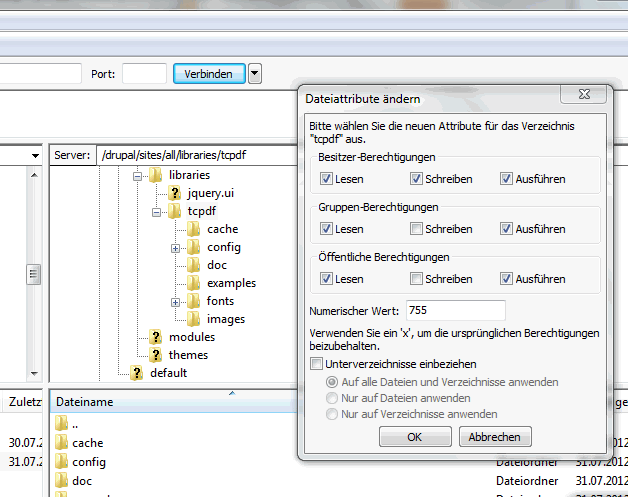
Task: Toggle owner Schreiben permission checkbox
Action: point(416,179)
